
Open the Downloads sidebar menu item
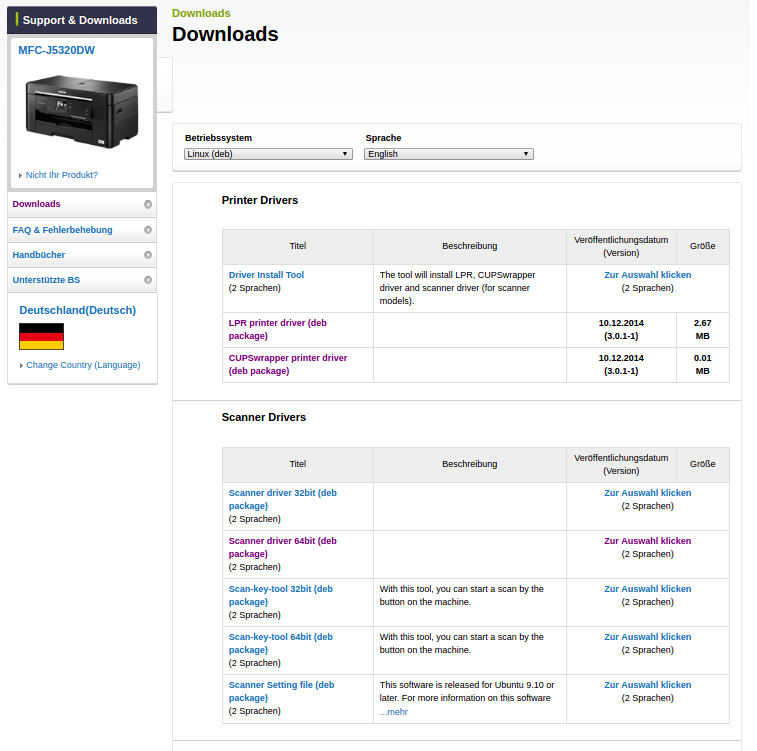coord(82,204)
